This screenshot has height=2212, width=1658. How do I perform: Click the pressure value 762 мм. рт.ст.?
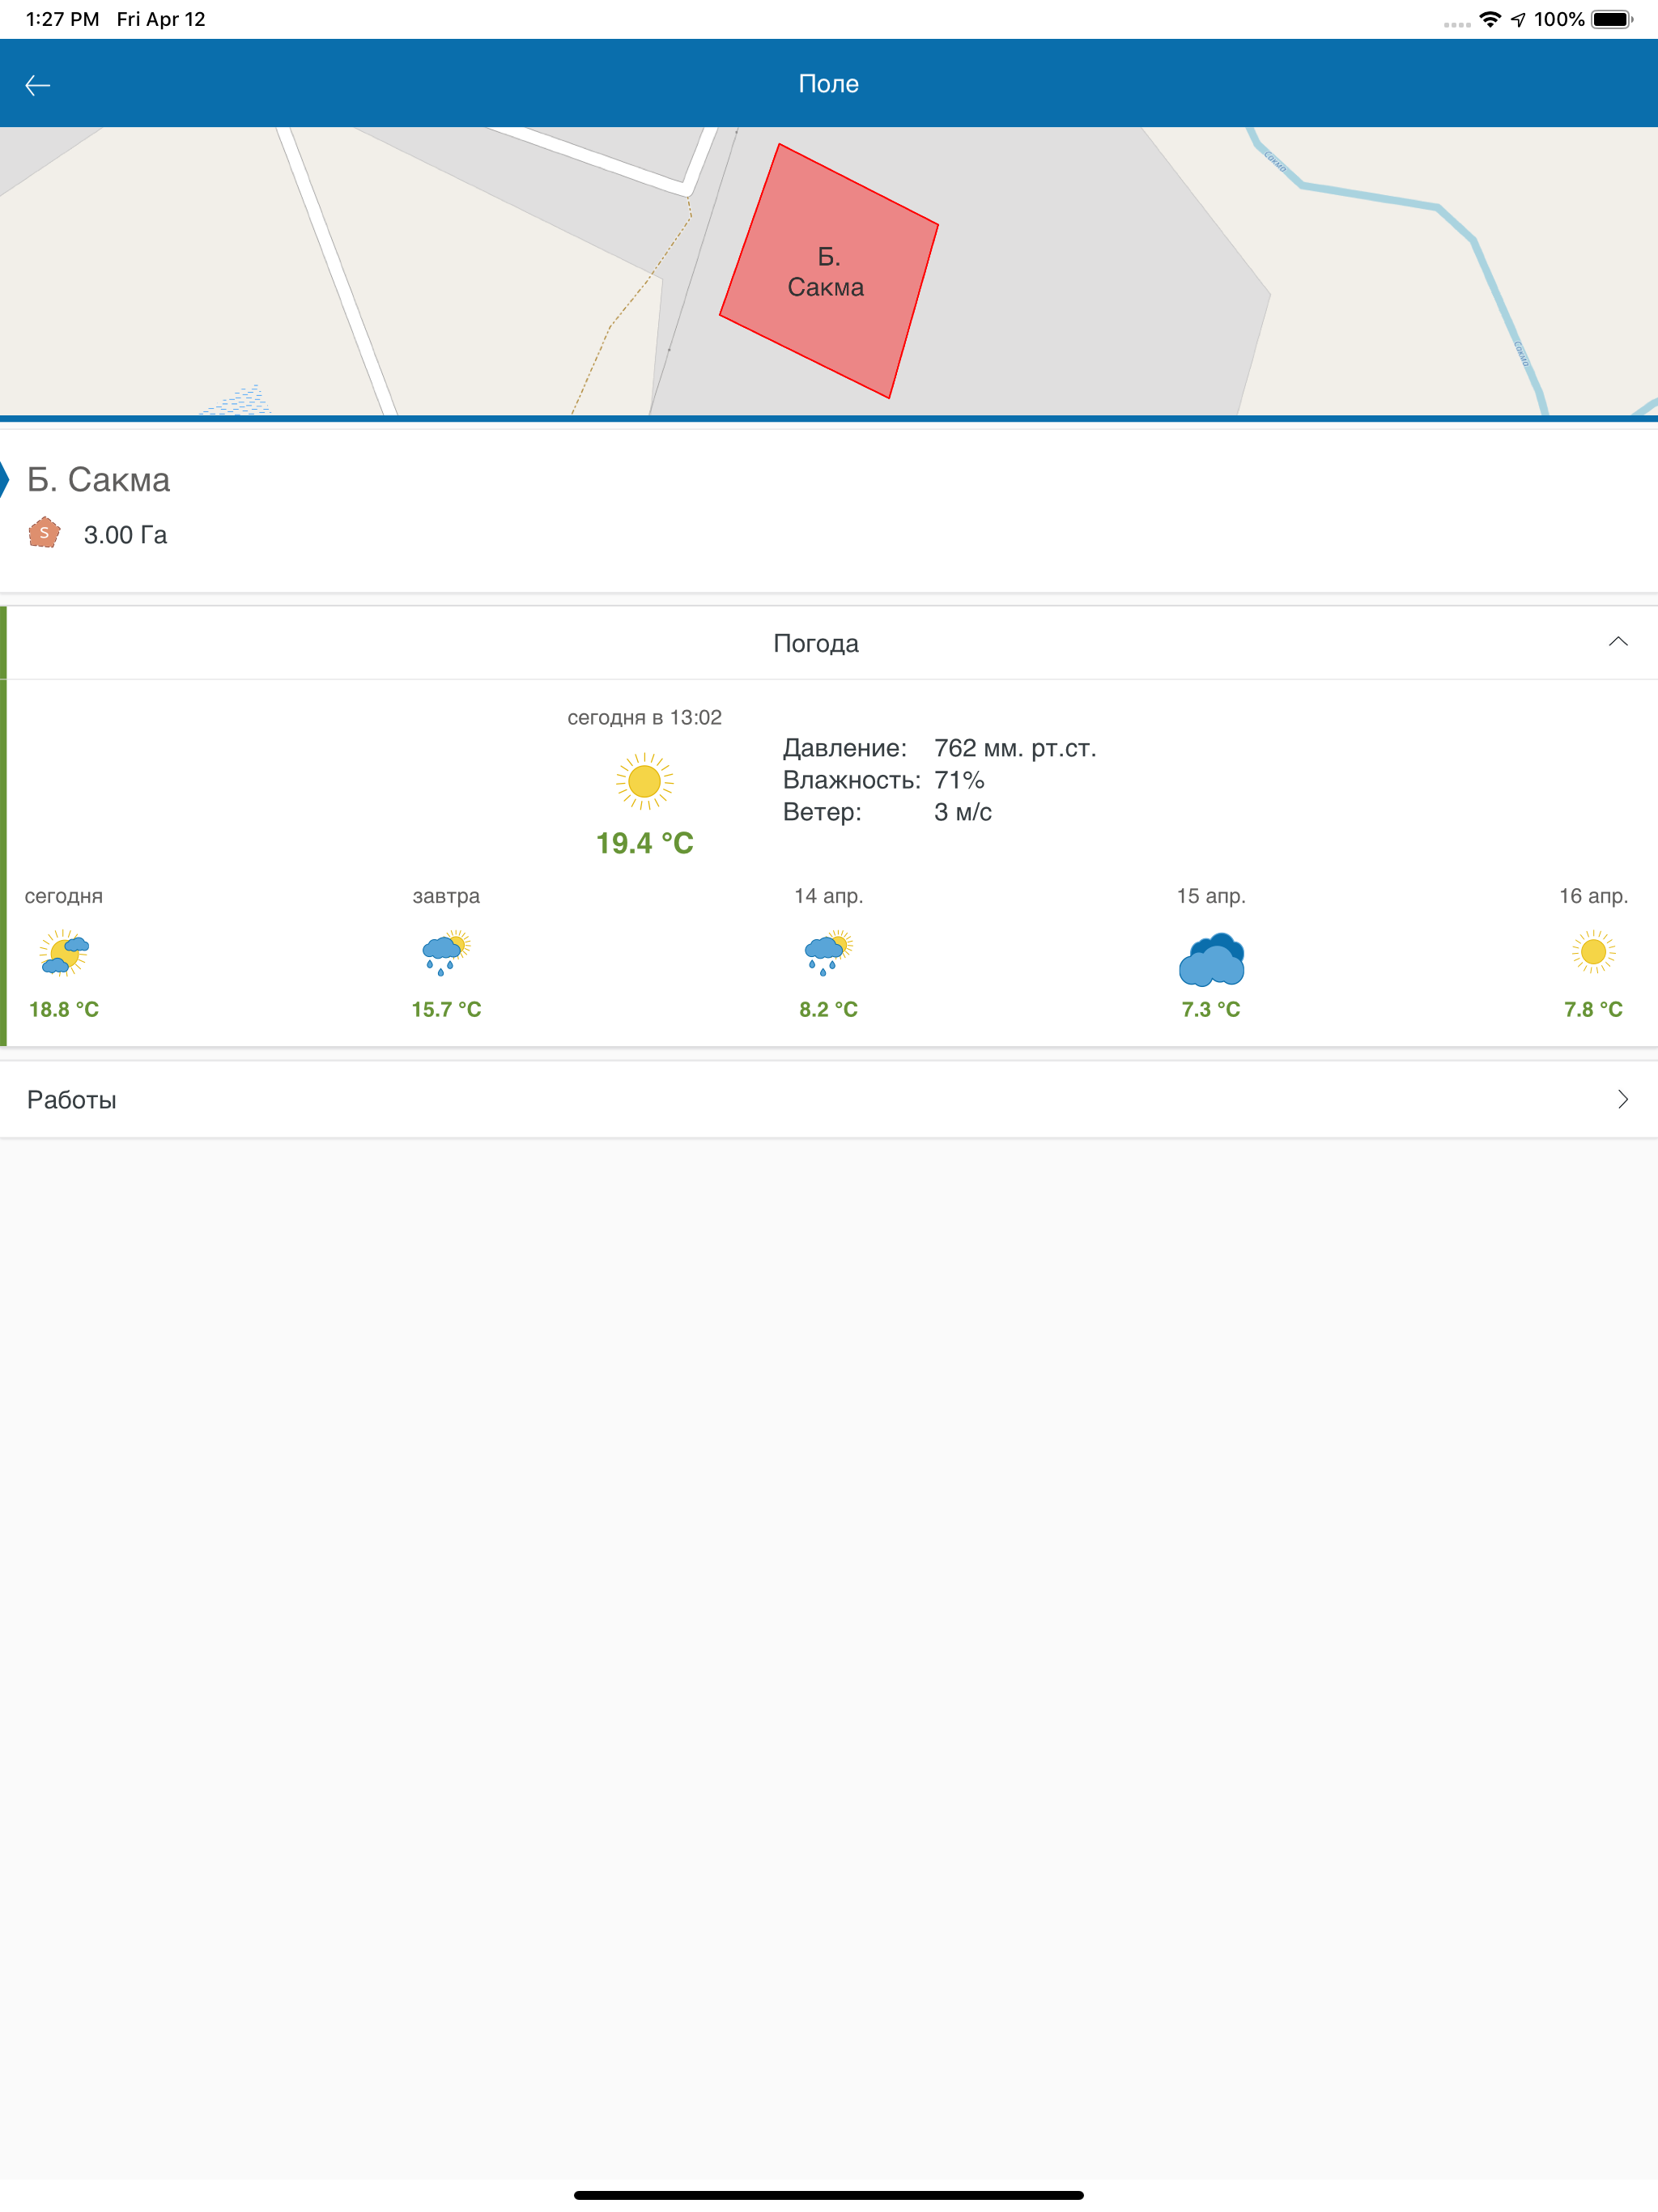click(x=1015, y=748)
